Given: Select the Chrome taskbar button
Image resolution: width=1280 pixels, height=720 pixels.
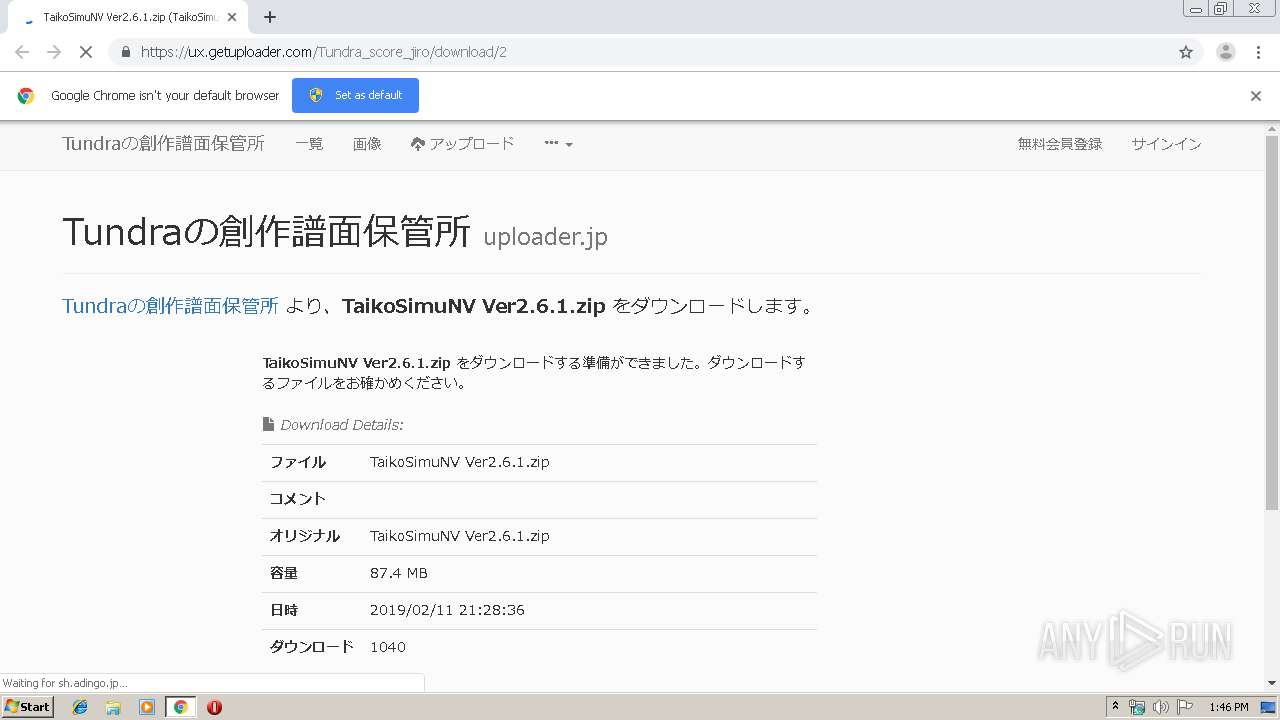Looking at the screenshot, I should tap(180, 707).
